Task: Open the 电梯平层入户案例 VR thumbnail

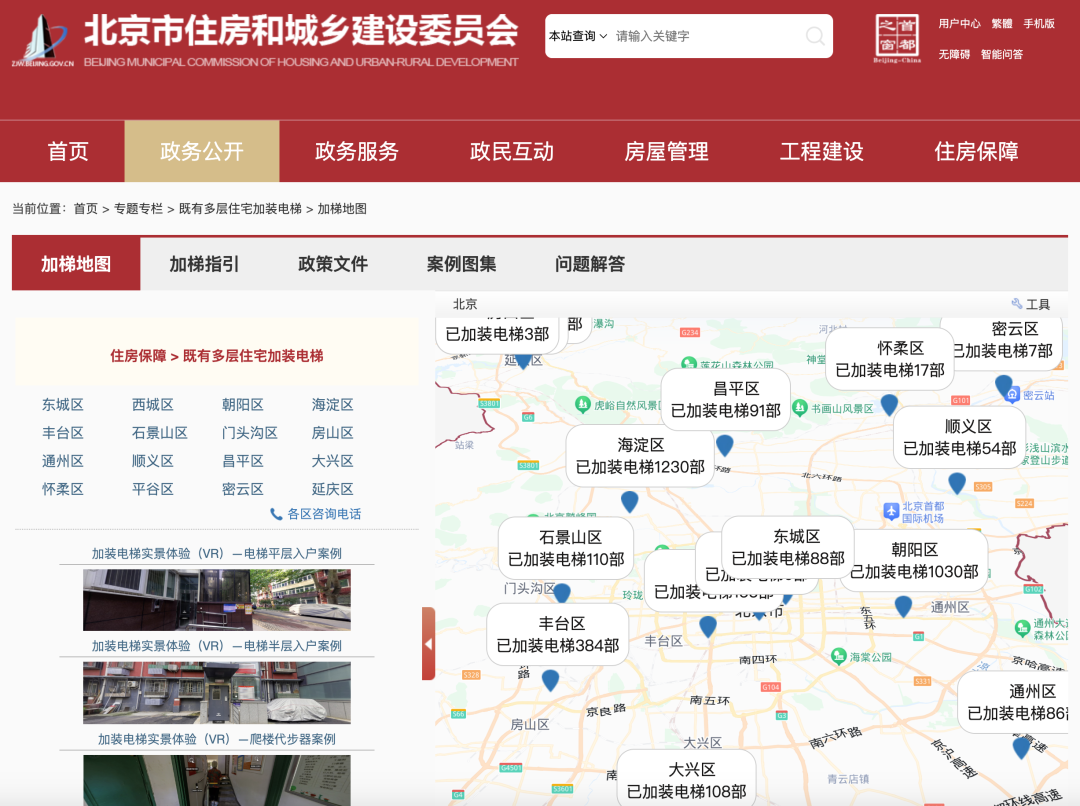Action: pyautogui.click(x=216, y=600)
